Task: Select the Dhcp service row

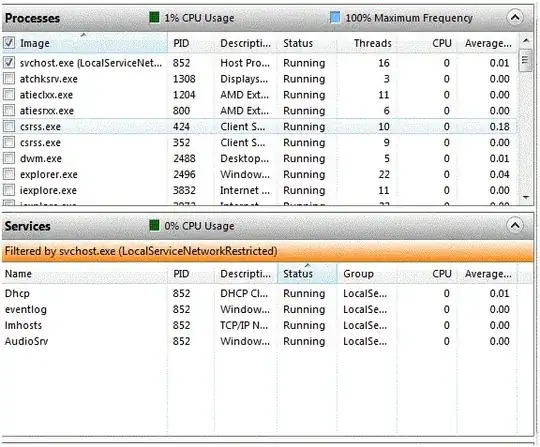Action: click(x=260, y=293)
